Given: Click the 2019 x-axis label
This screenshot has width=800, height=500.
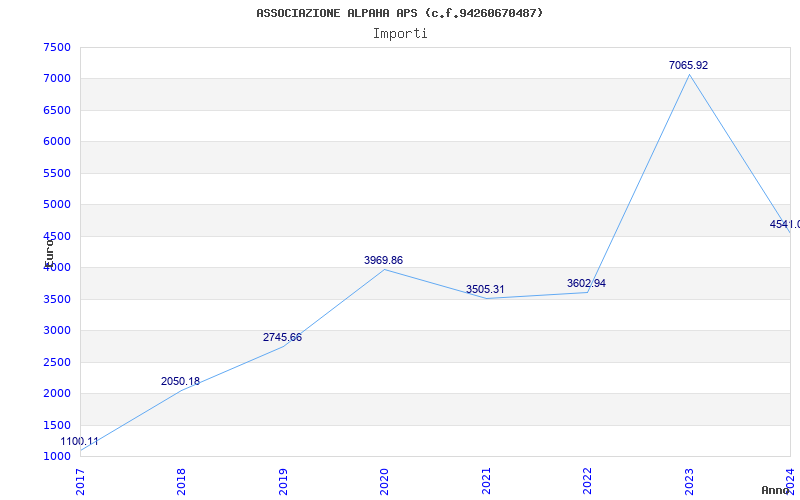Looking at the screenshot, I should point(283,482).
